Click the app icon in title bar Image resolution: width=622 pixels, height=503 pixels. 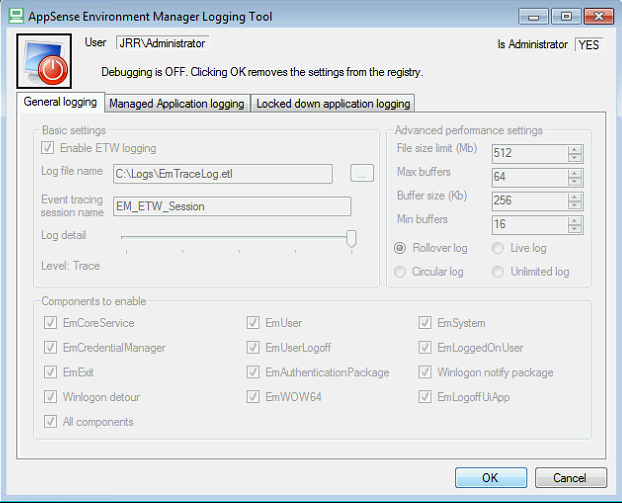[16, 16]
